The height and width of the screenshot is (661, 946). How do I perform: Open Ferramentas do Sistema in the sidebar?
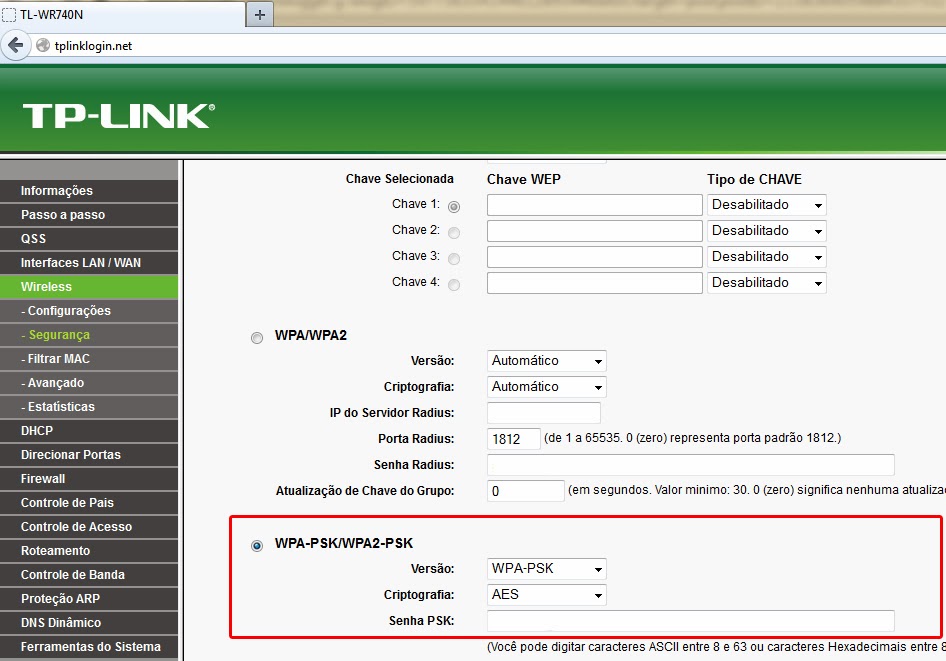tap(89, 647)
